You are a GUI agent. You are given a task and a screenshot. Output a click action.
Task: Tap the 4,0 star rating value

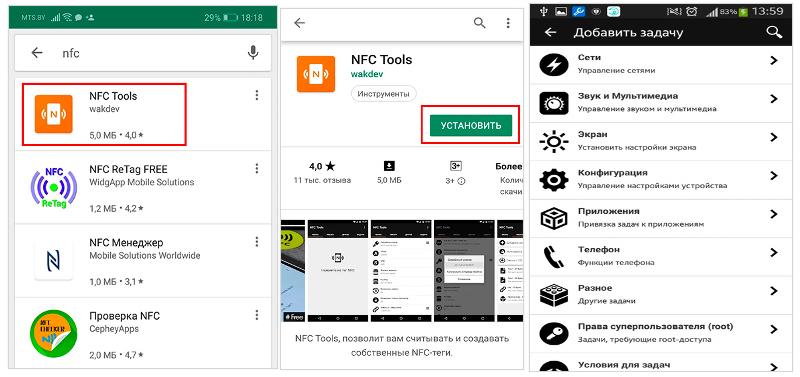(x=322, y=166)
